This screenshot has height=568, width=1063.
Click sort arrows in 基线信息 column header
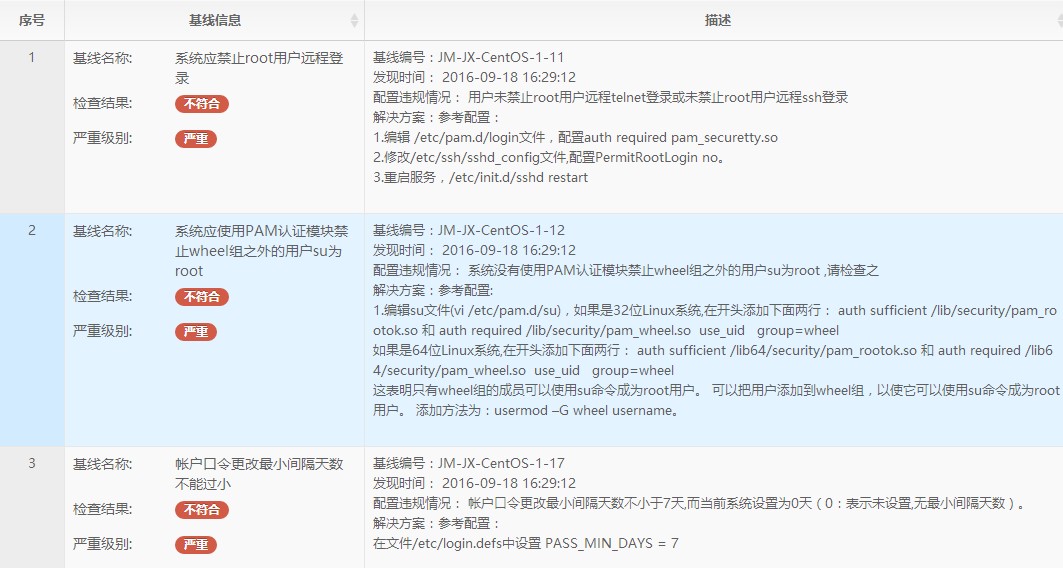tap(354, 20)
